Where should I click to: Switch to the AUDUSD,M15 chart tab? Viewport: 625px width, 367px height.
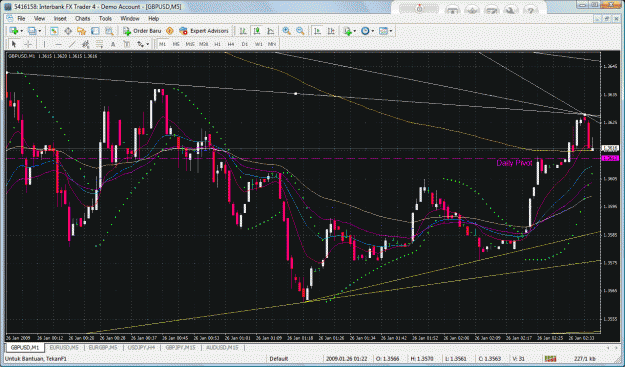222,348
